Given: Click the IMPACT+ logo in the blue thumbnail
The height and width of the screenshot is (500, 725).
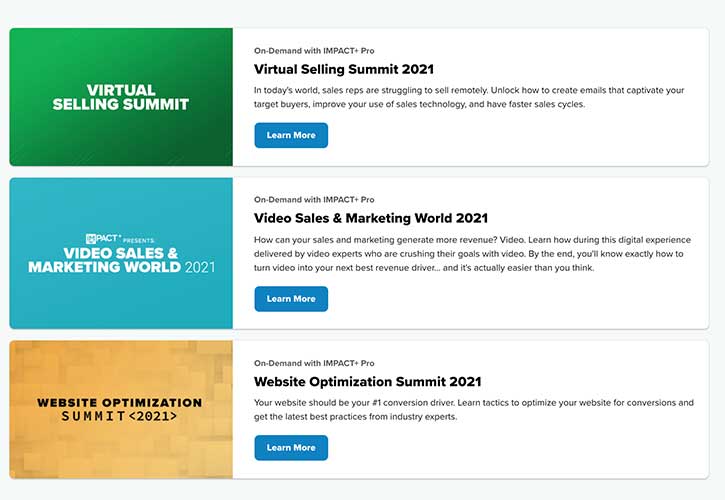Looking at the screenshot, I should (104, 239).
